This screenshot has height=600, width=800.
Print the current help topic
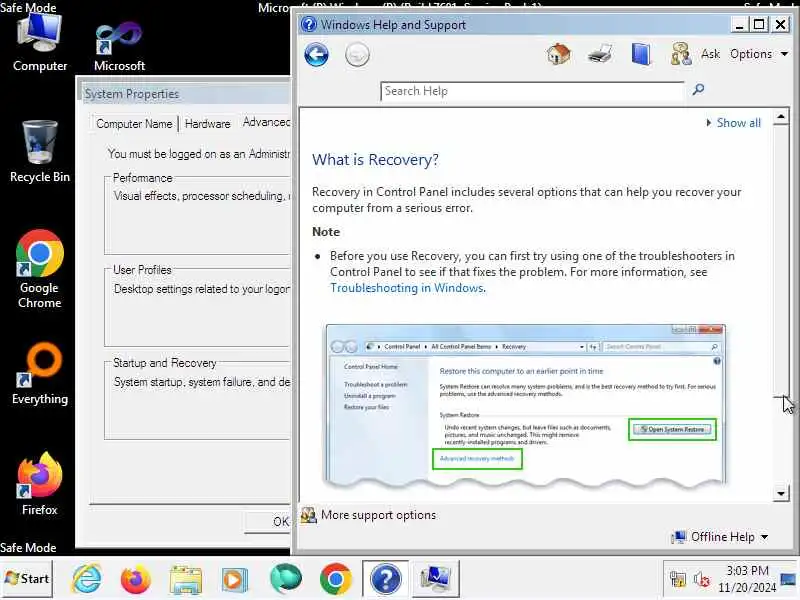tap(600, 54)
